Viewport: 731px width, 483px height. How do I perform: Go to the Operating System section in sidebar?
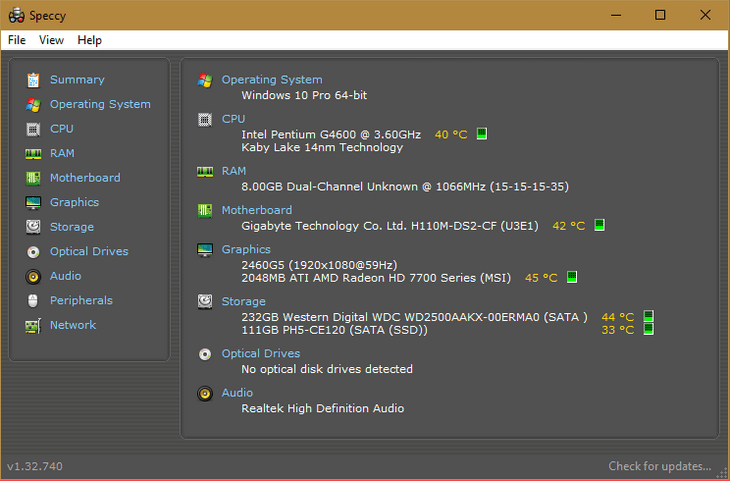[100, 104]
